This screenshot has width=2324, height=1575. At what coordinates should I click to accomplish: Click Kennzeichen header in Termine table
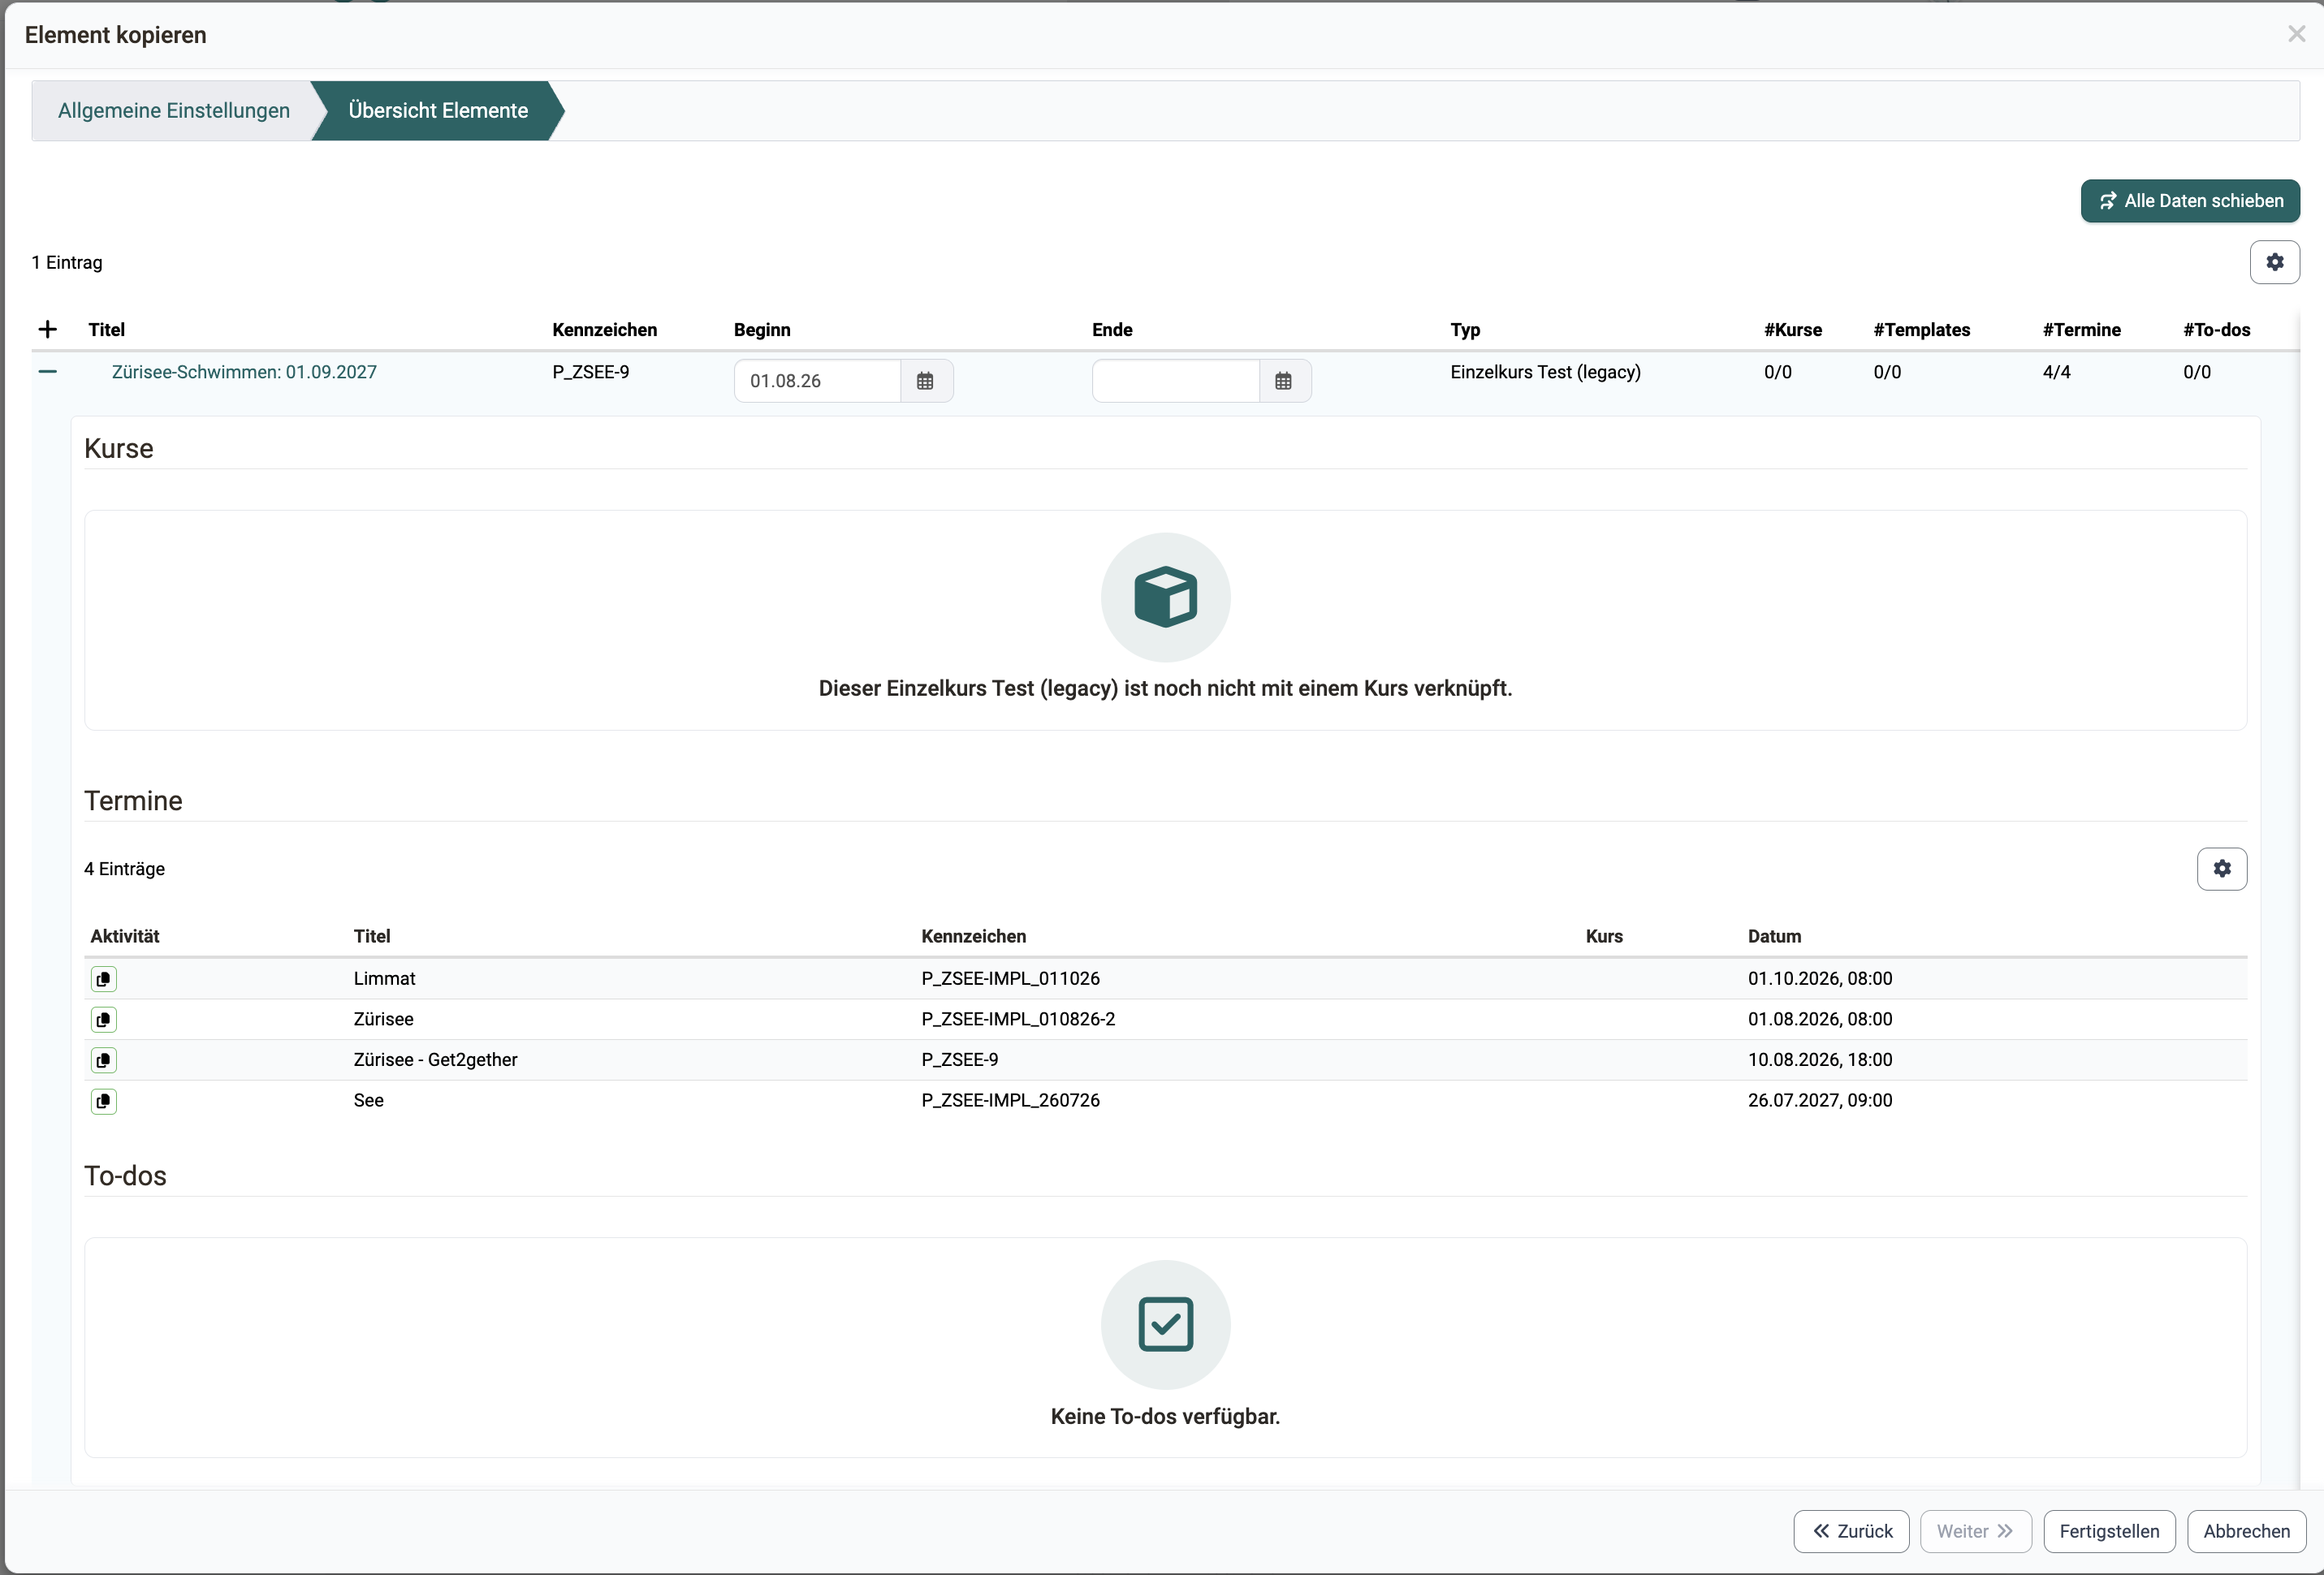click(974, 937)
